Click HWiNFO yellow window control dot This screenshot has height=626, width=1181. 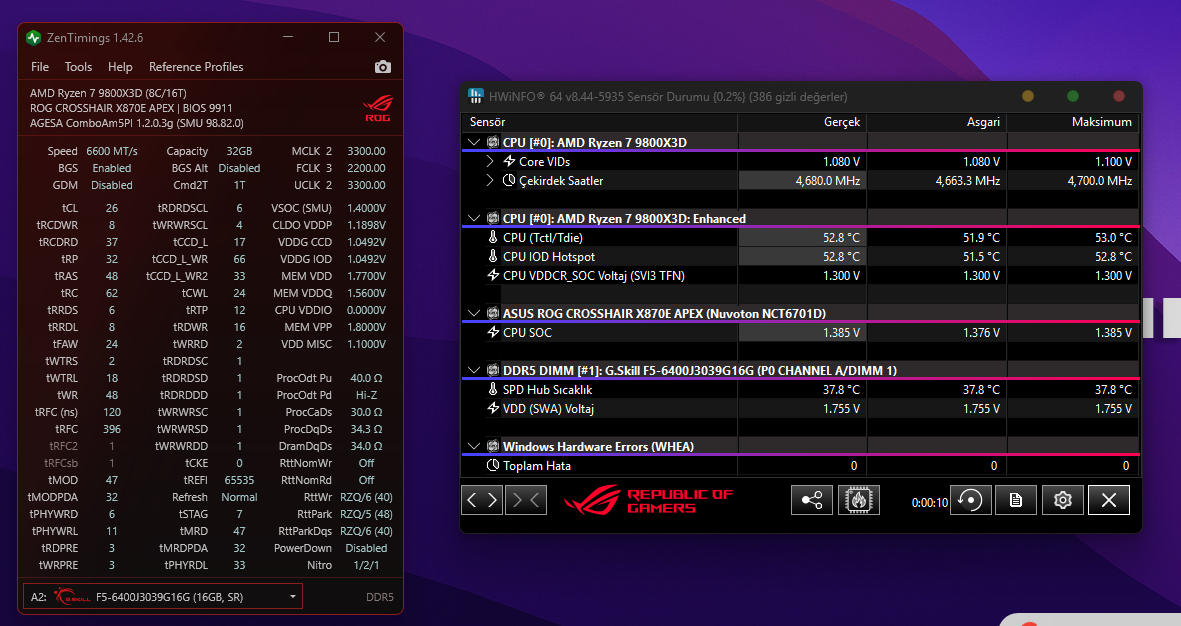(x=1027, y=96)
